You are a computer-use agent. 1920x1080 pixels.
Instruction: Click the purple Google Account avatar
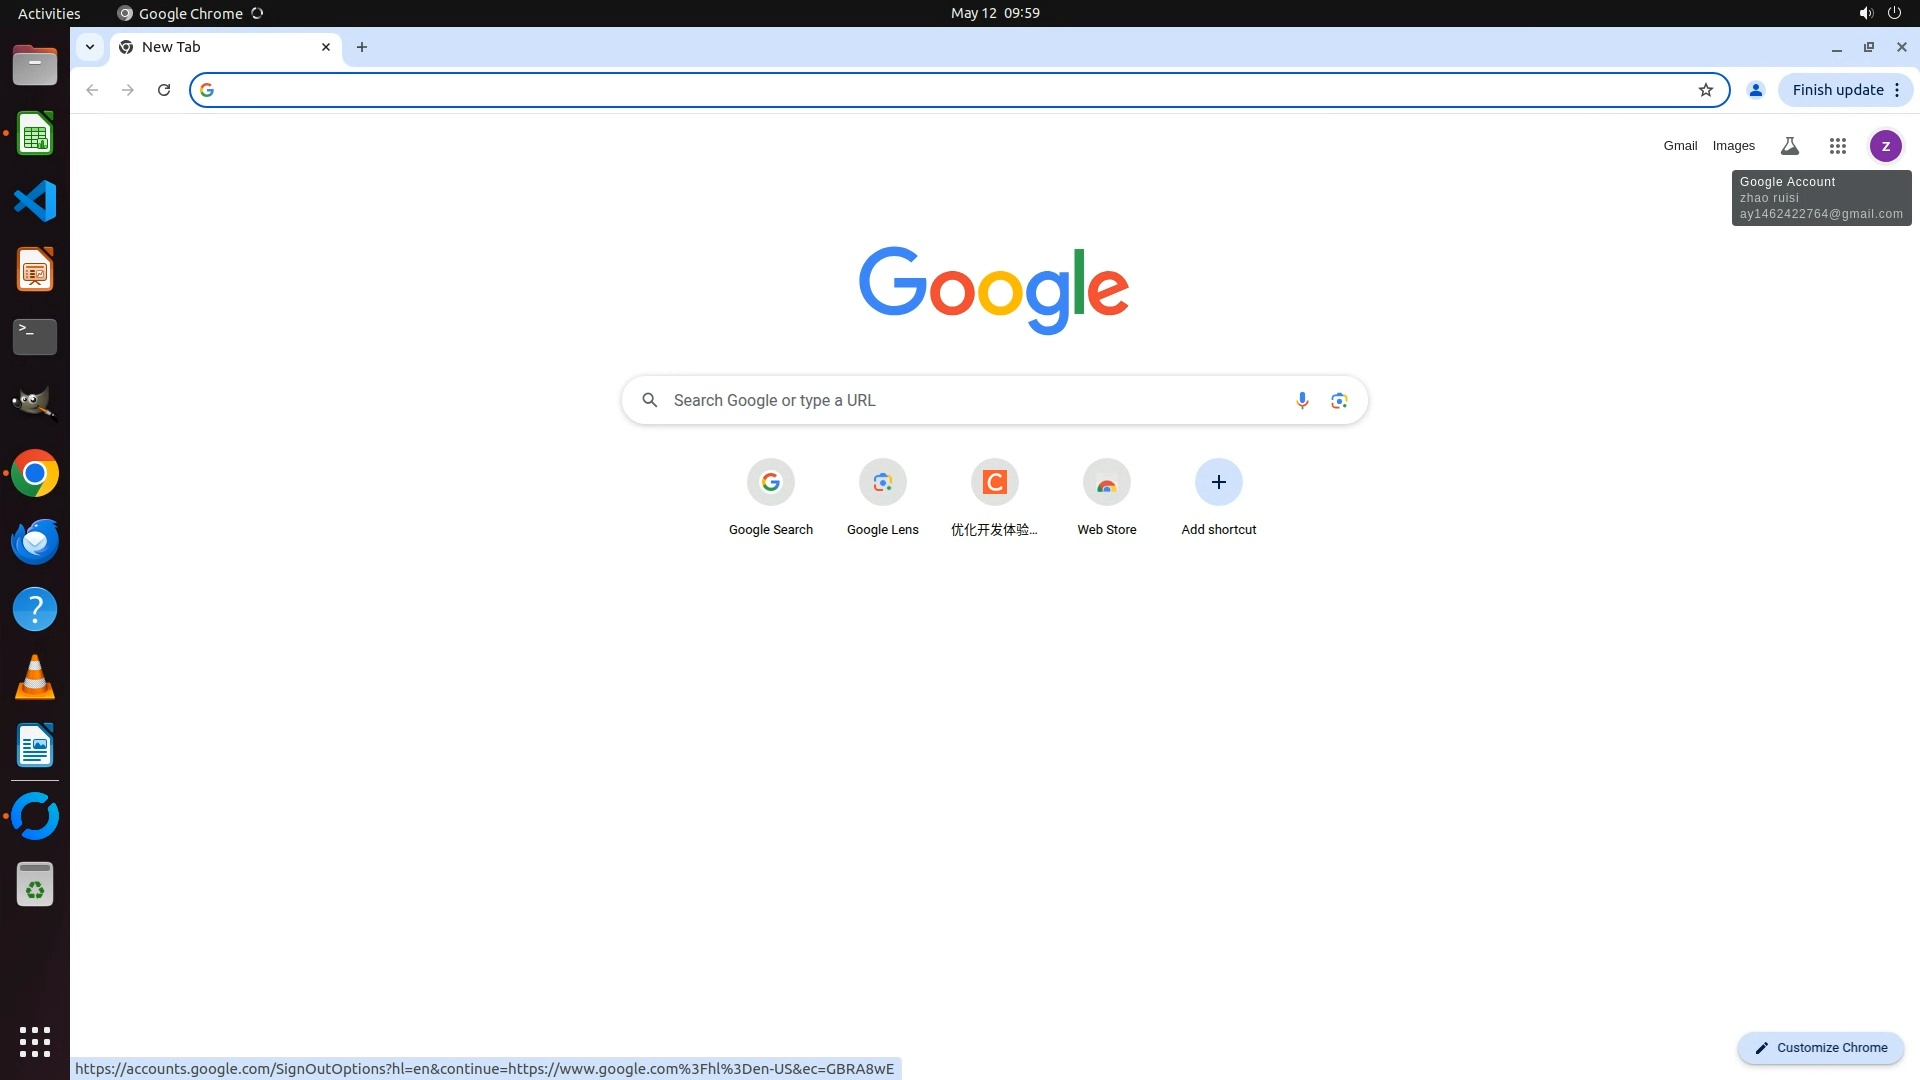pyautogui.click(x=1885, y=146)
